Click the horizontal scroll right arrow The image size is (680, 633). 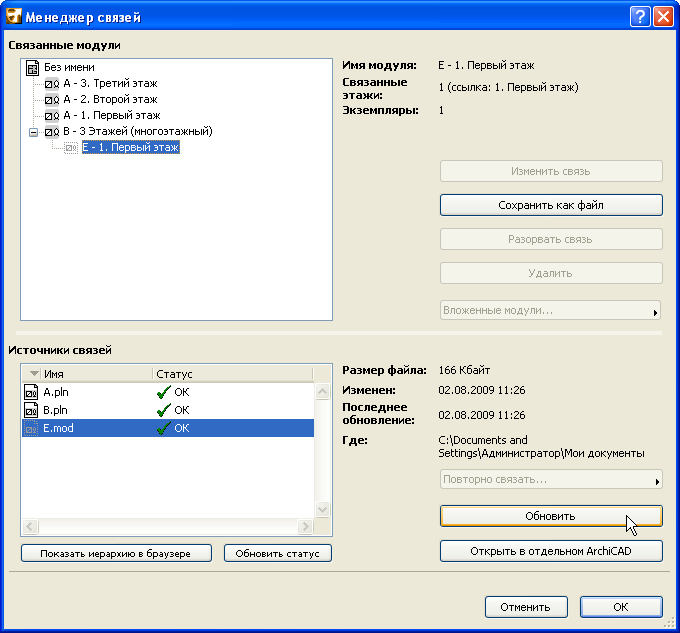(305, 526)
